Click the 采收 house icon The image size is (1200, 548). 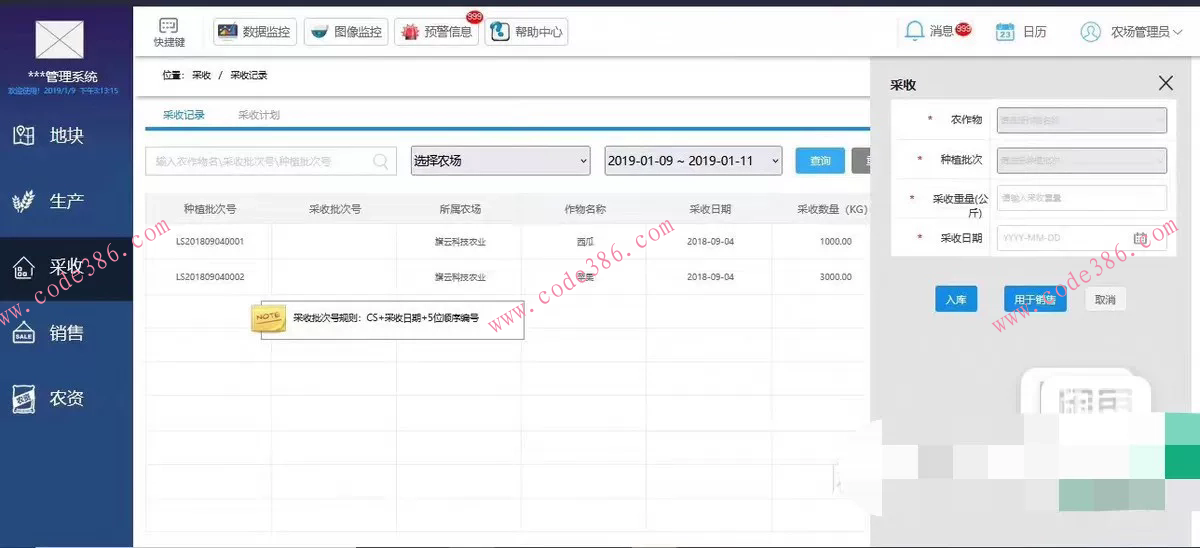[x=23, y=267]
